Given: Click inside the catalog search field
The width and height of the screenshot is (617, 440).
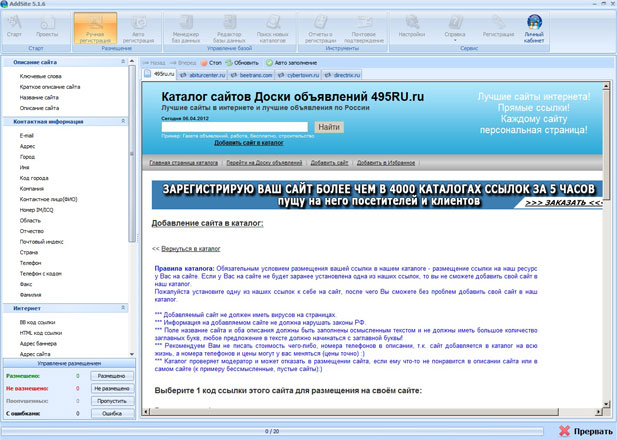Looking at the screenshot, I should tap(235, 127).
